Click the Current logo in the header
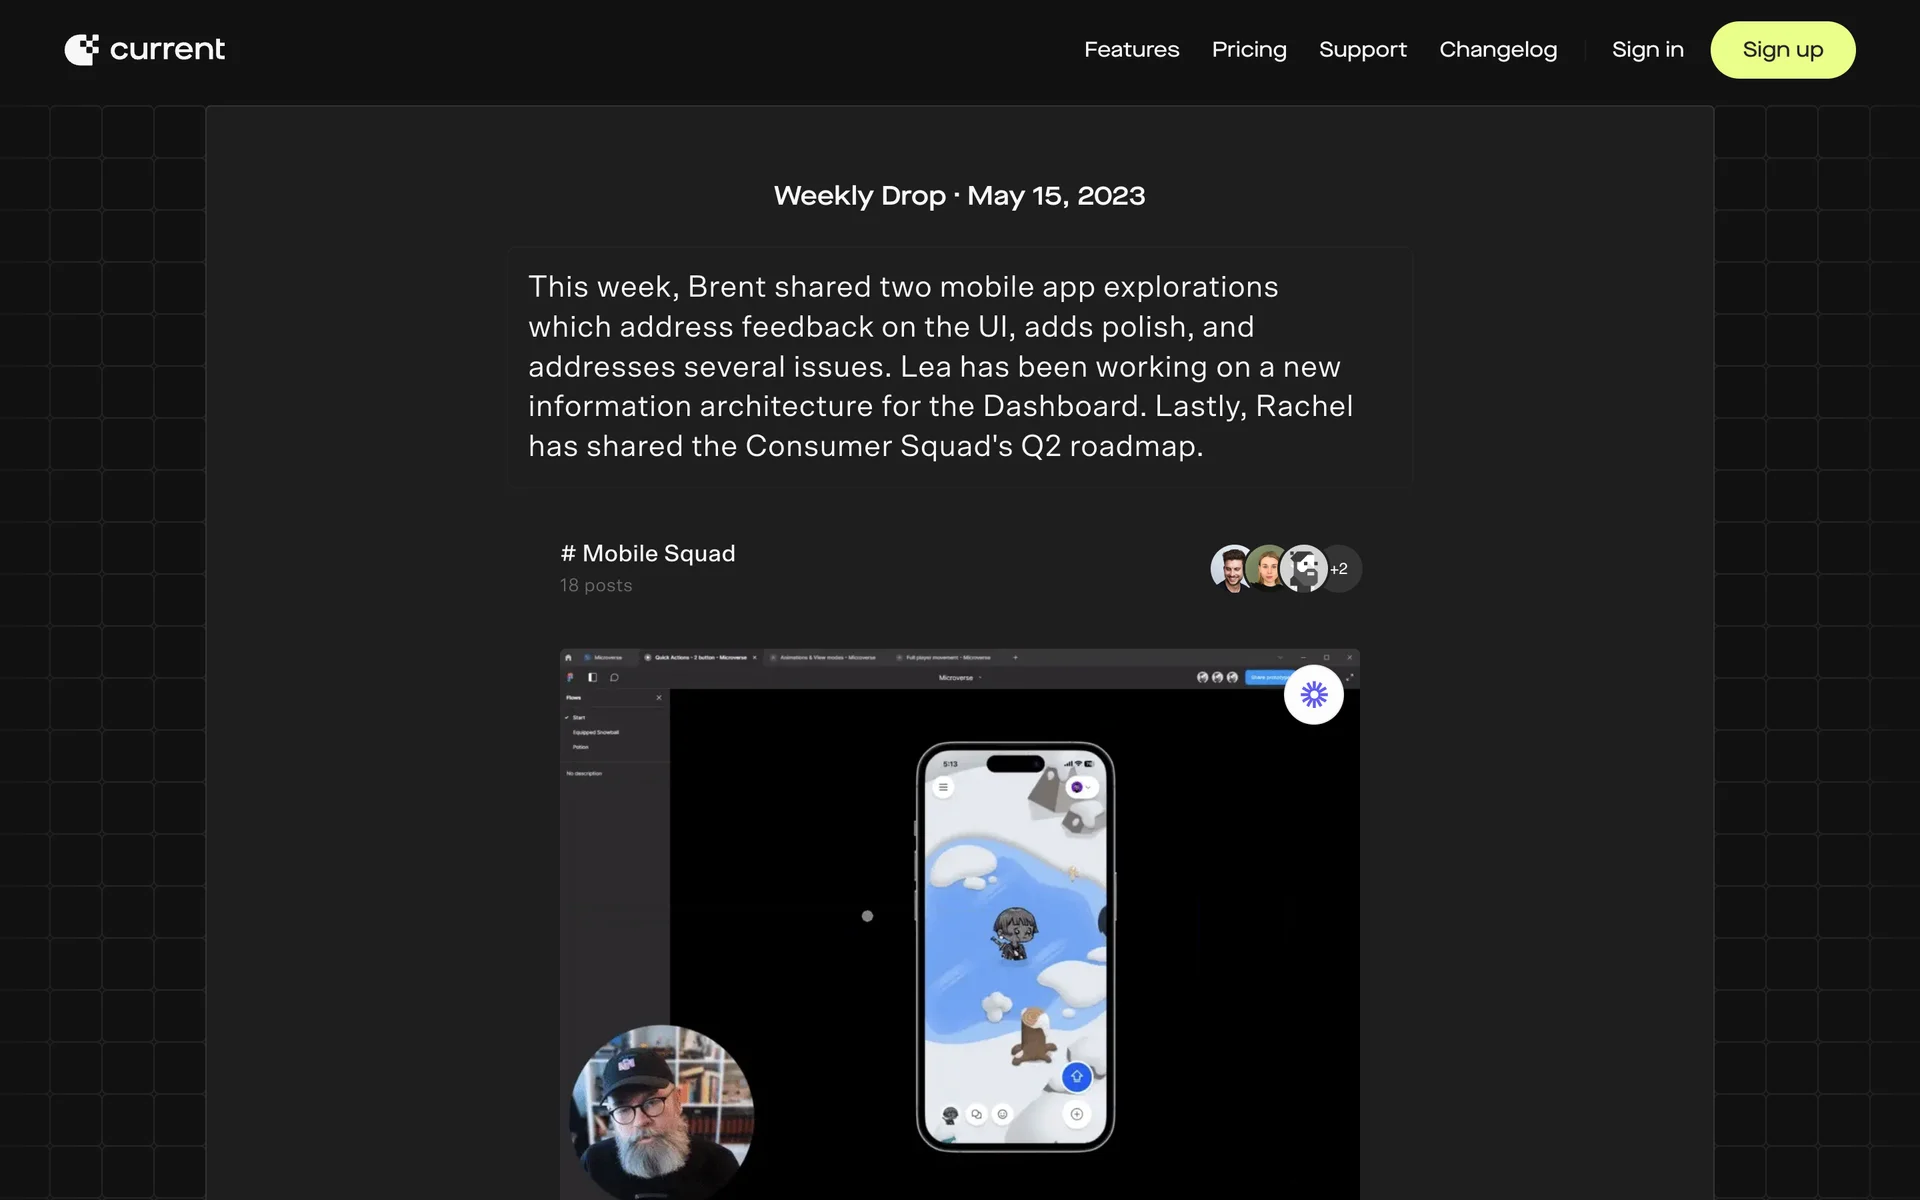1920x1200 pixels. click(145, 49)
